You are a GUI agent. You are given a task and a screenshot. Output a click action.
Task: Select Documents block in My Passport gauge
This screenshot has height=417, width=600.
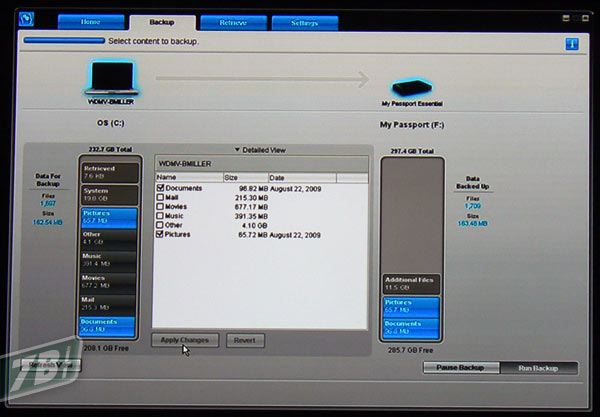pyautogui.click(x=411, y=328)
